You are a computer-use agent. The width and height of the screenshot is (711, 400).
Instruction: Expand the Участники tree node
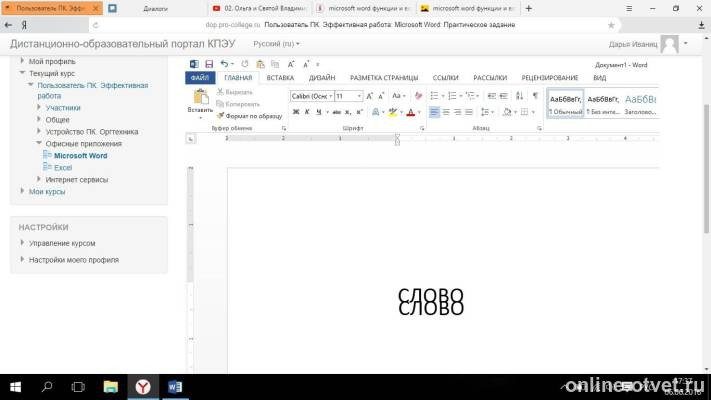click(39, 107)
